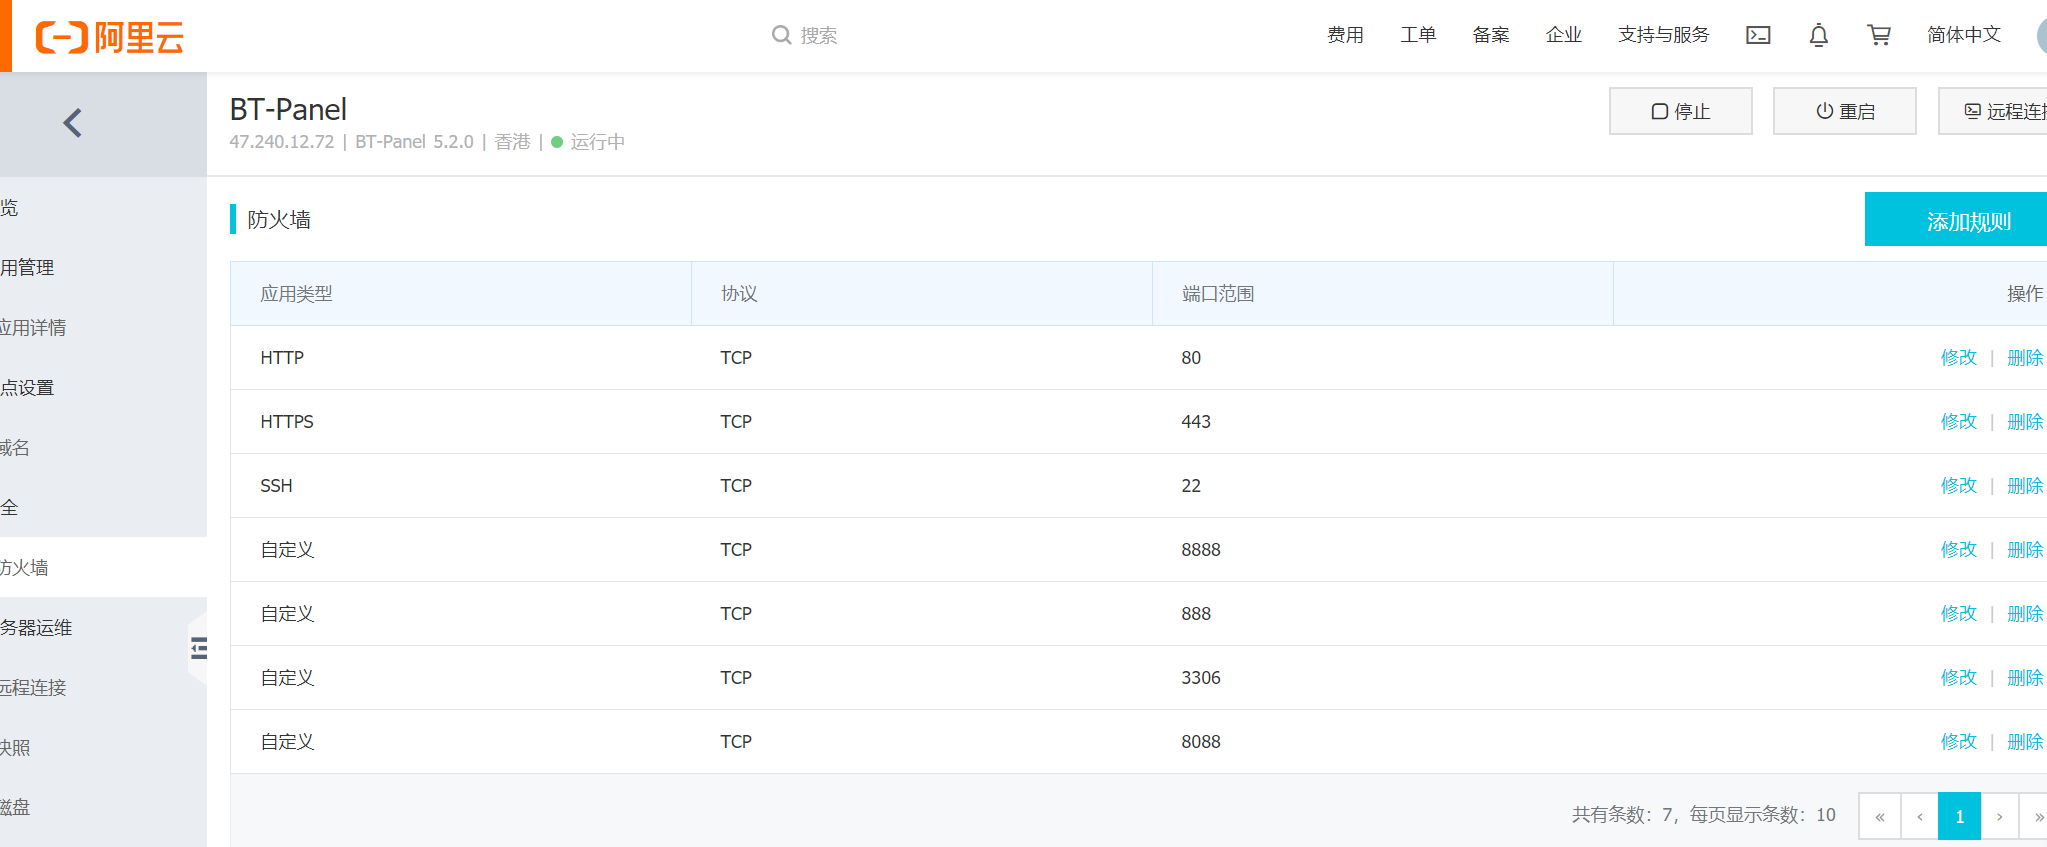Click the 重启 button
2047x847 pixels.
click(1845, 111)
